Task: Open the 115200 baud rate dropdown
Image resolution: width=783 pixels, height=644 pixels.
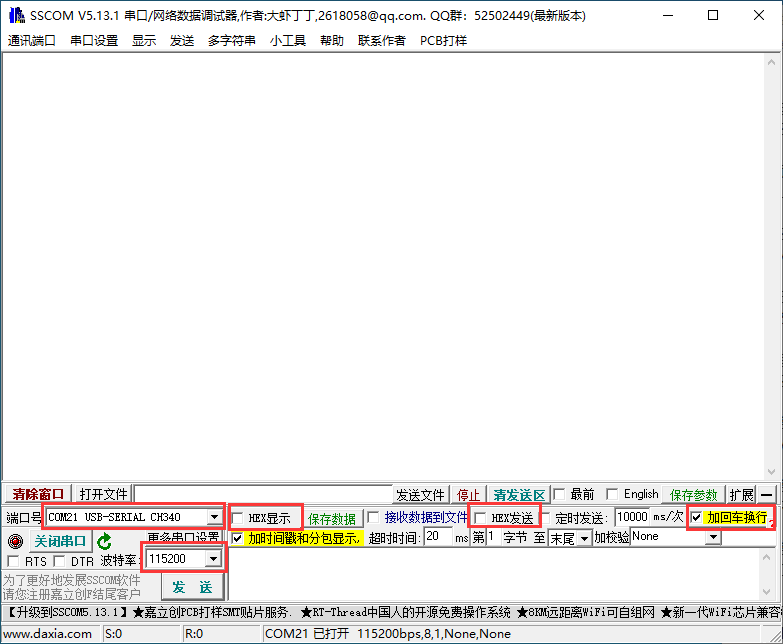Action: [x=213, y=559]
